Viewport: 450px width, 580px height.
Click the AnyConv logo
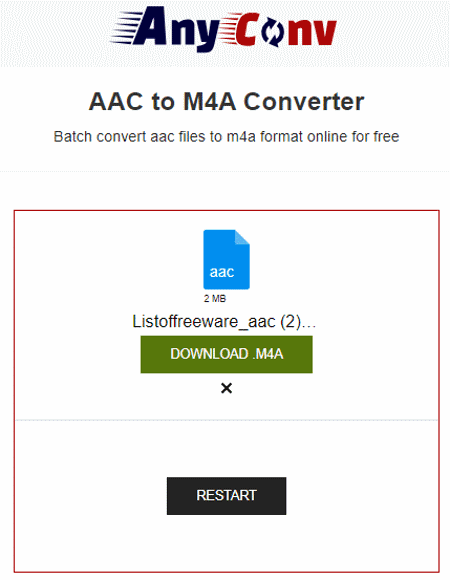[224, 29]
